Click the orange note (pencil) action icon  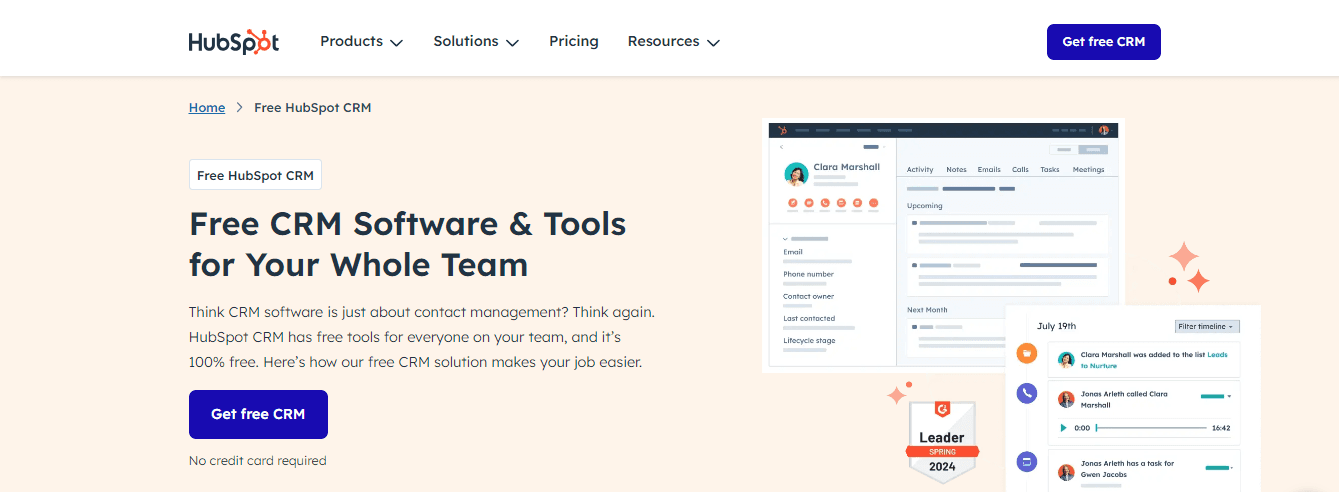793,203
